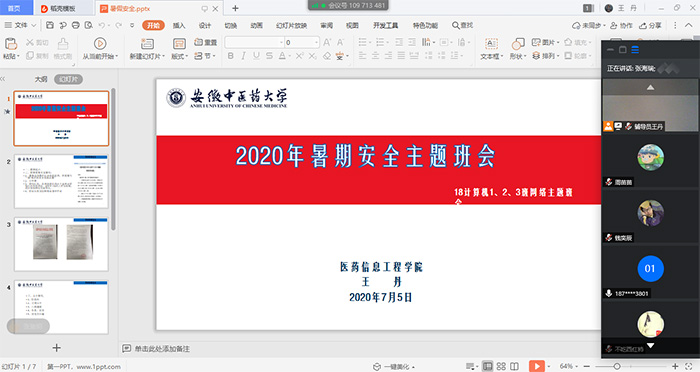Expand the 文件 file menu
This screenshot has width=700, height=372.
click(21, 25)
